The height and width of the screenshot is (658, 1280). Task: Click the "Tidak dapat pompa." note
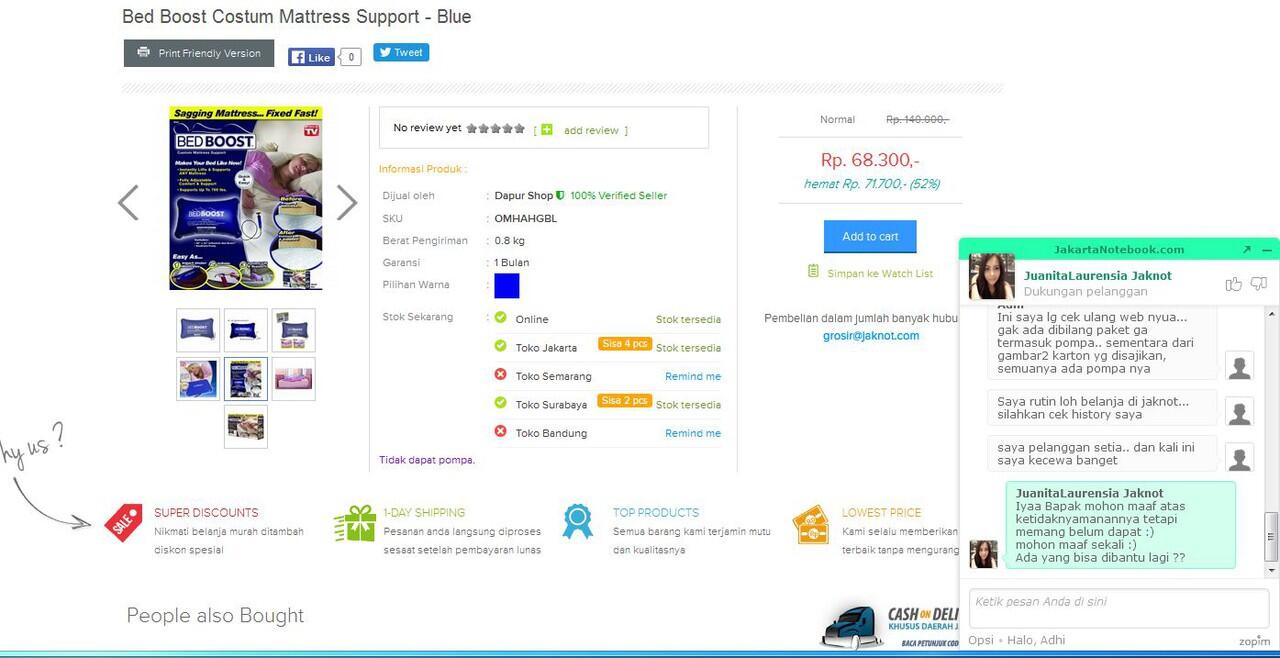click(x=427, y=460)
